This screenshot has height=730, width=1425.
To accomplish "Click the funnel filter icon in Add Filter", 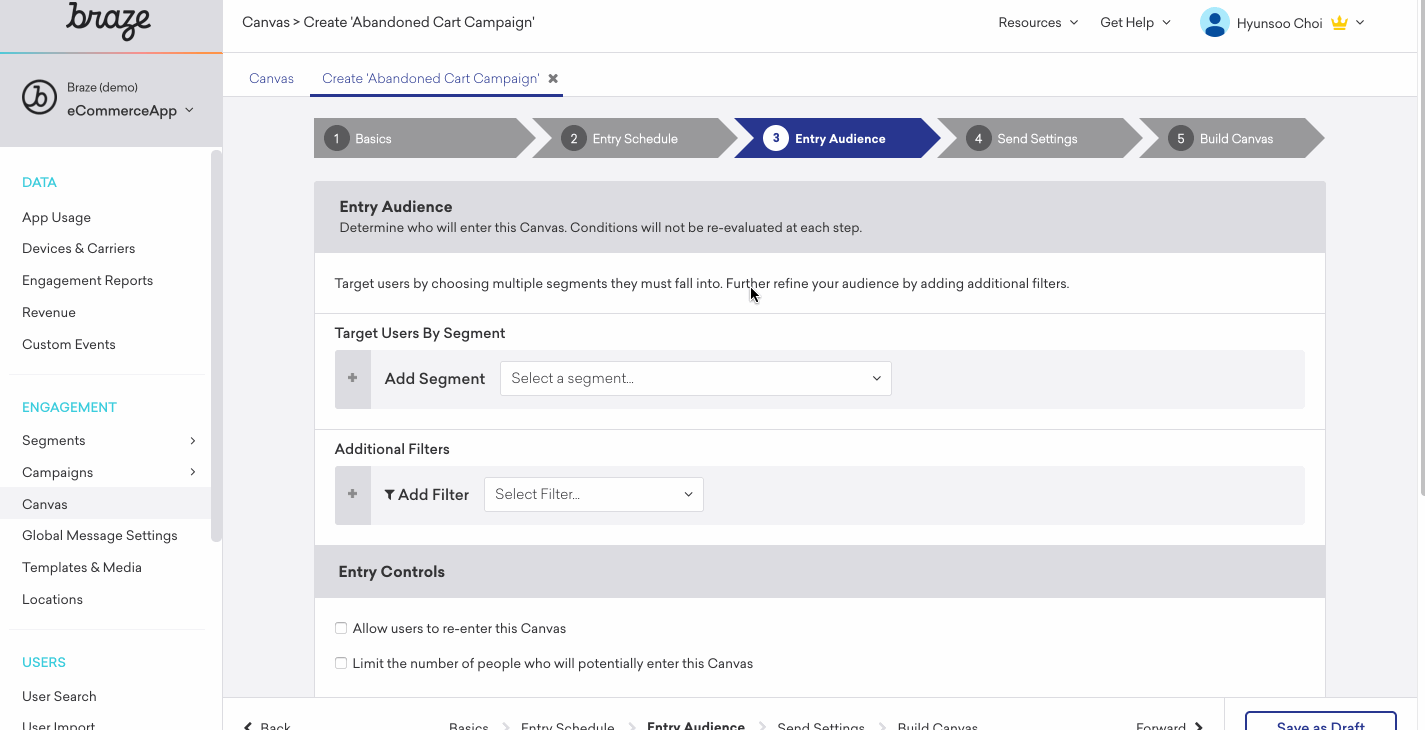I will (x=390, y=494).
